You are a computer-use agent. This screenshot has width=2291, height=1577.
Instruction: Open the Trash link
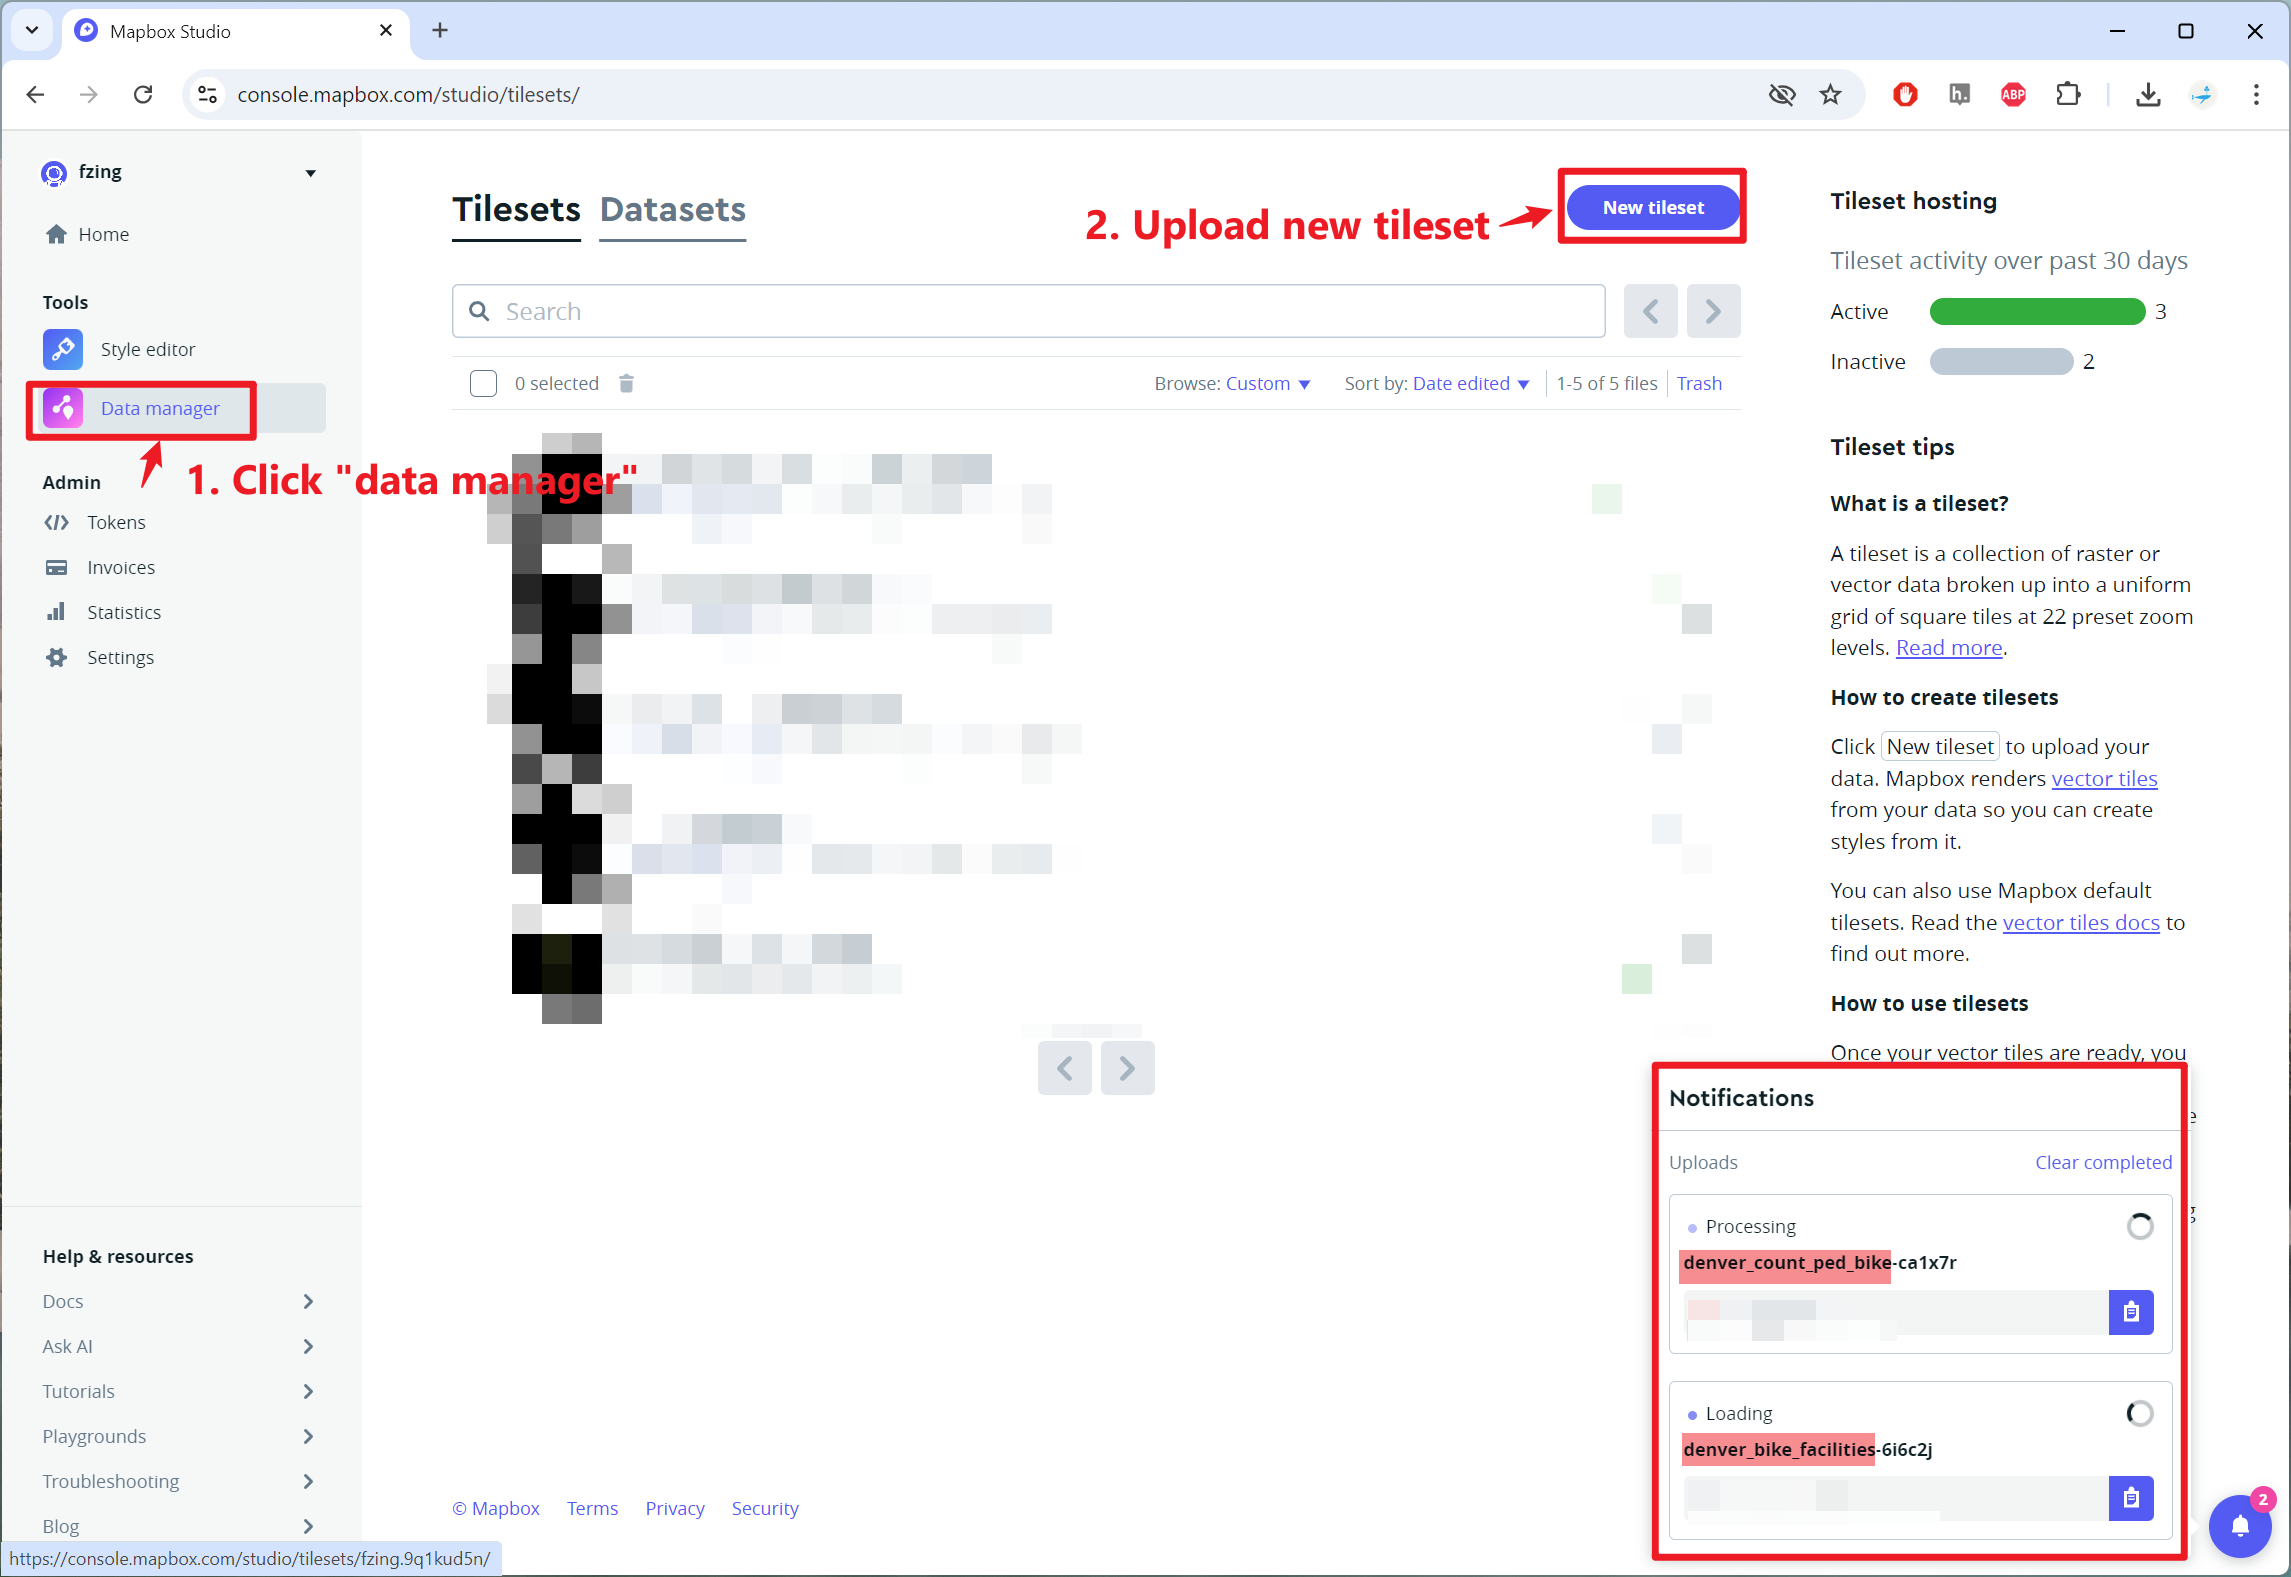[1699, 383]
